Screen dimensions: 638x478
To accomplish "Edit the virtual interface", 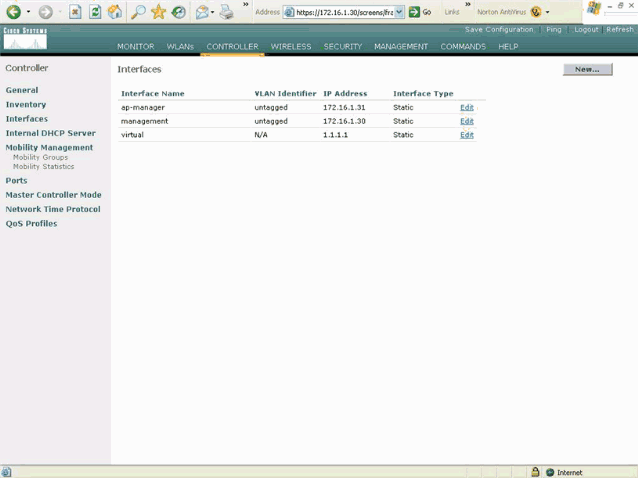I will [467, 135].
